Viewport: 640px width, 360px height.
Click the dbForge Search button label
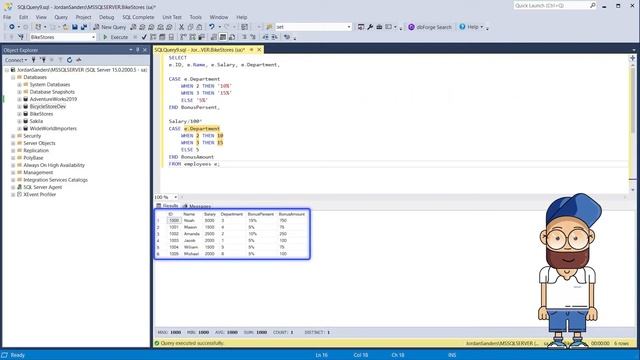[434, 27]
